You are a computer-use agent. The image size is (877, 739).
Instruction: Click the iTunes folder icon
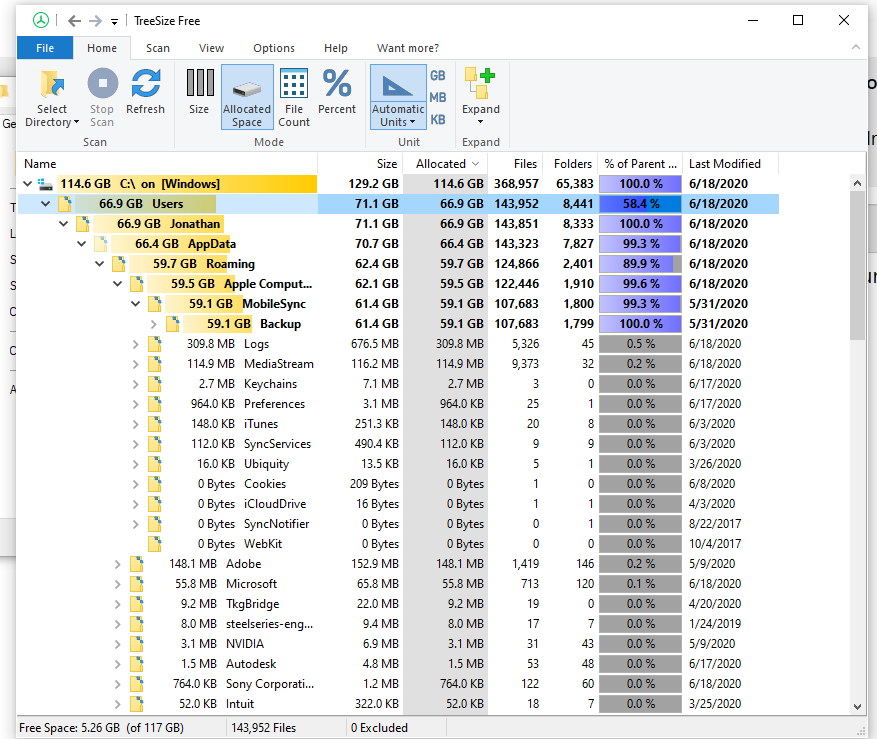tap(155, 423)
